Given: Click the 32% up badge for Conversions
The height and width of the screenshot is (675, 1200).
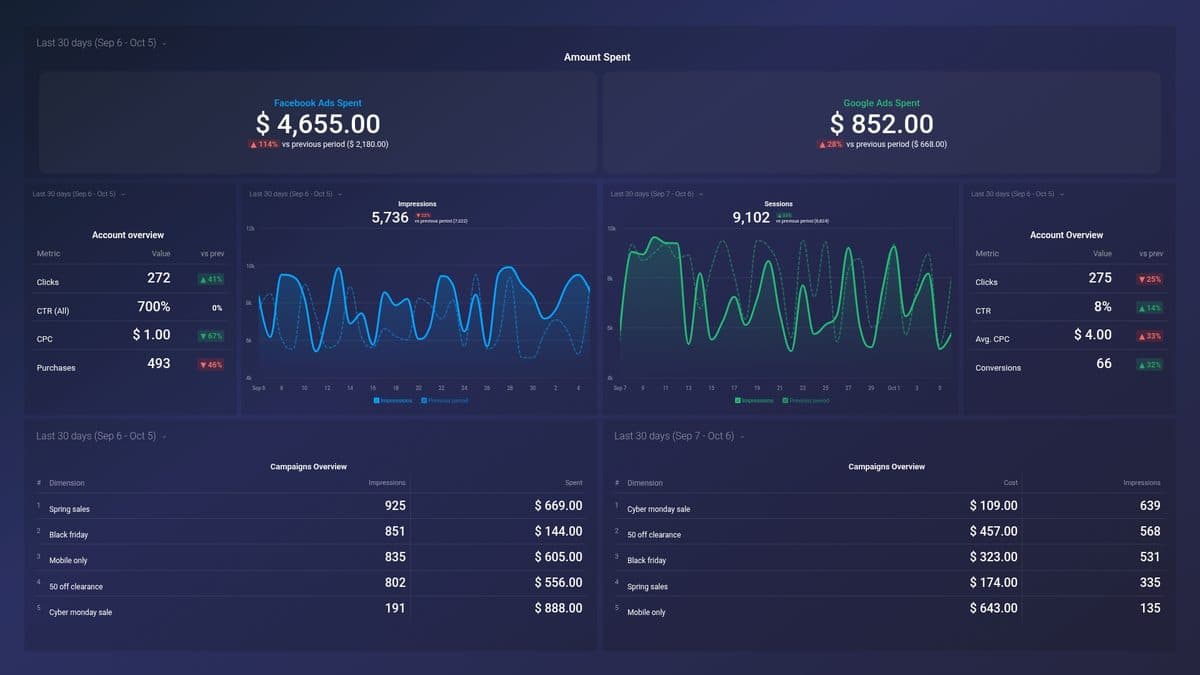Looking at the screenshot, I should (x=1150, y=365).
